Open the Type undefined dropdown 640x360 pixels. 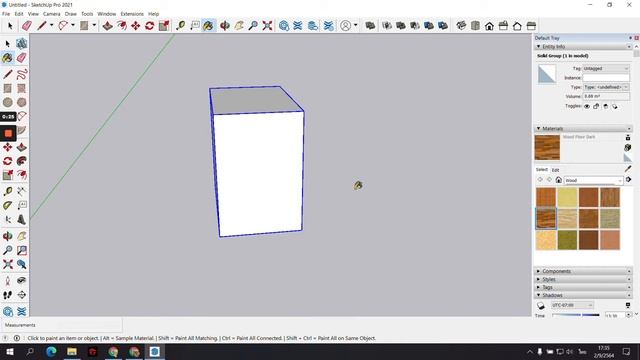[x=606, y=87]
